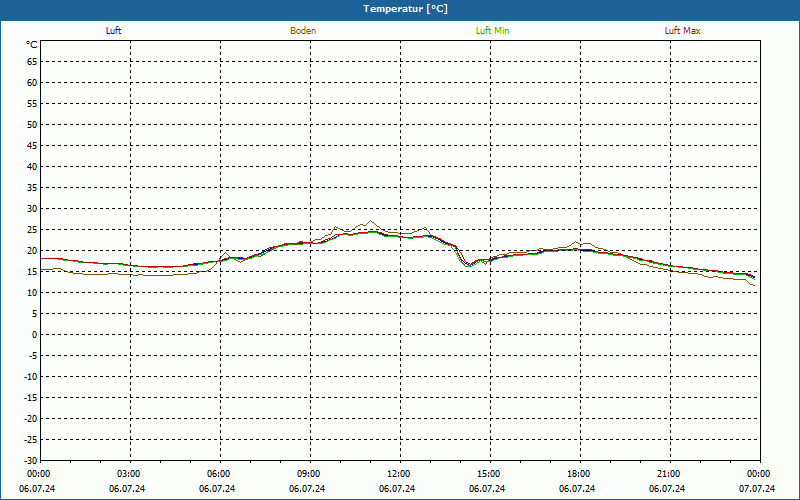The width and height of the screenshot is (800, 500).
Task: Click the -5 y-axis value
Action: tap(33, 356)
